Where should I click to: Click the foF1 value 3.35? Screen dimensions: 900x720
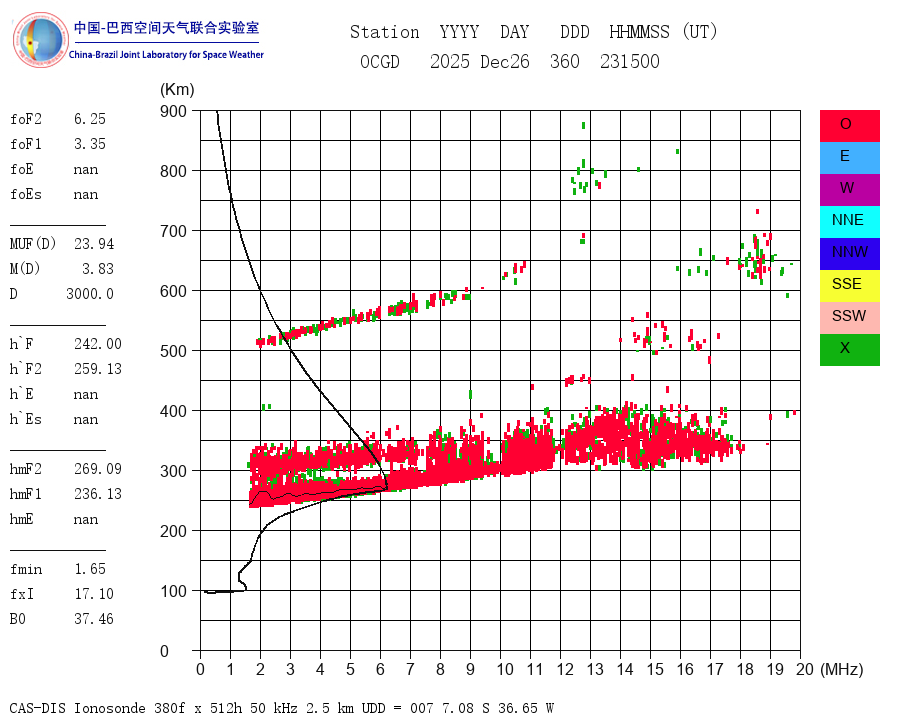click(x=90, y=144)
